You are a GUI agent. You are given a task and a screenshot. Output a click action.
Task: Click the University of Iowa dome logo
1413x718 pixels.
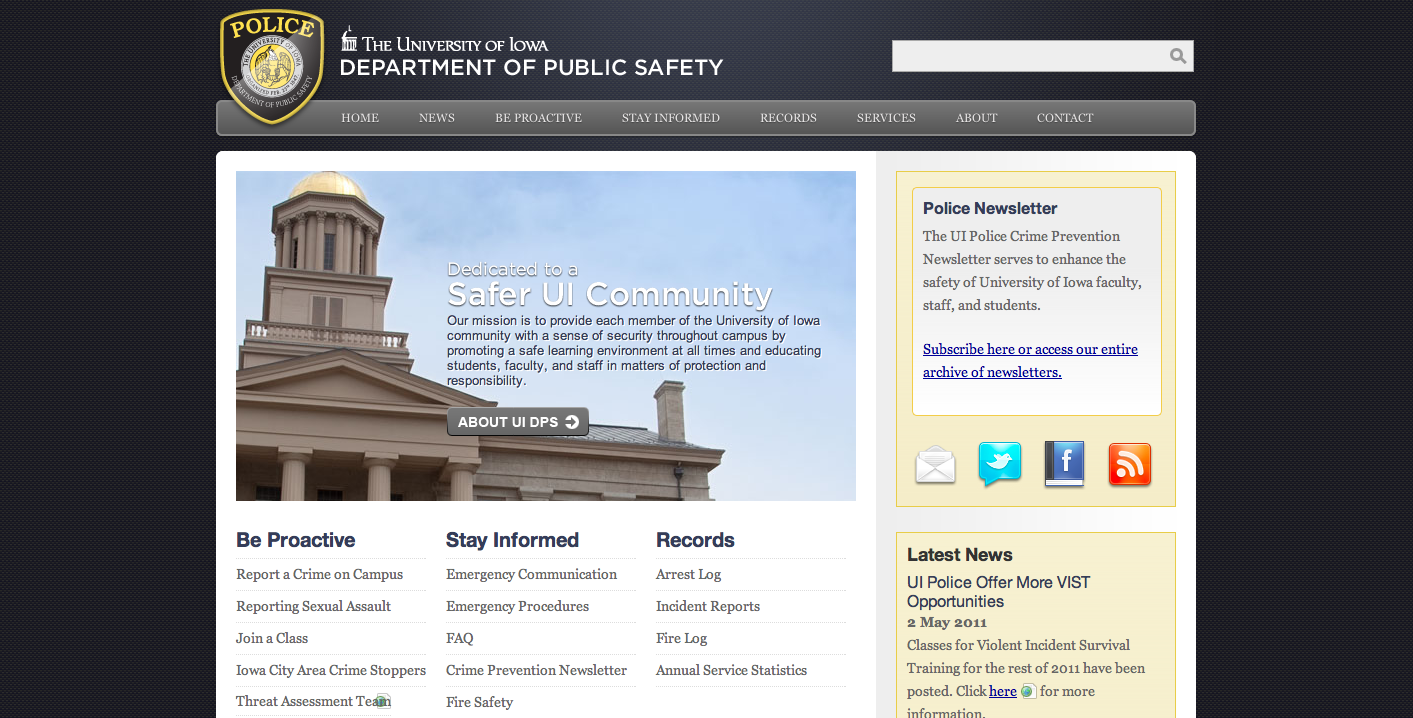click(x=349, y=40)
